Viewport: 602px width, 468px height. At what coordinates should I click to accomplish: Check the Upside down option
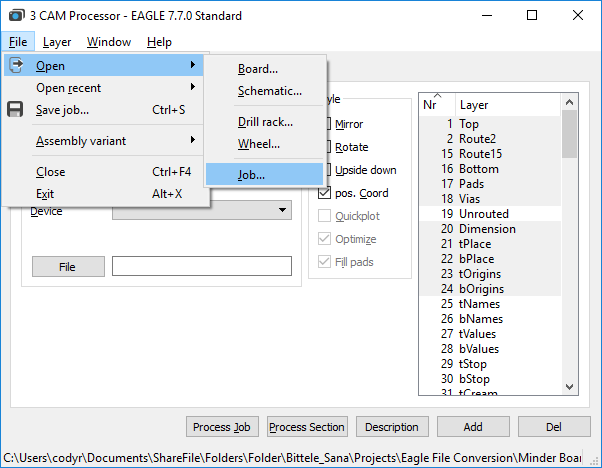click(x=326, y=170)
